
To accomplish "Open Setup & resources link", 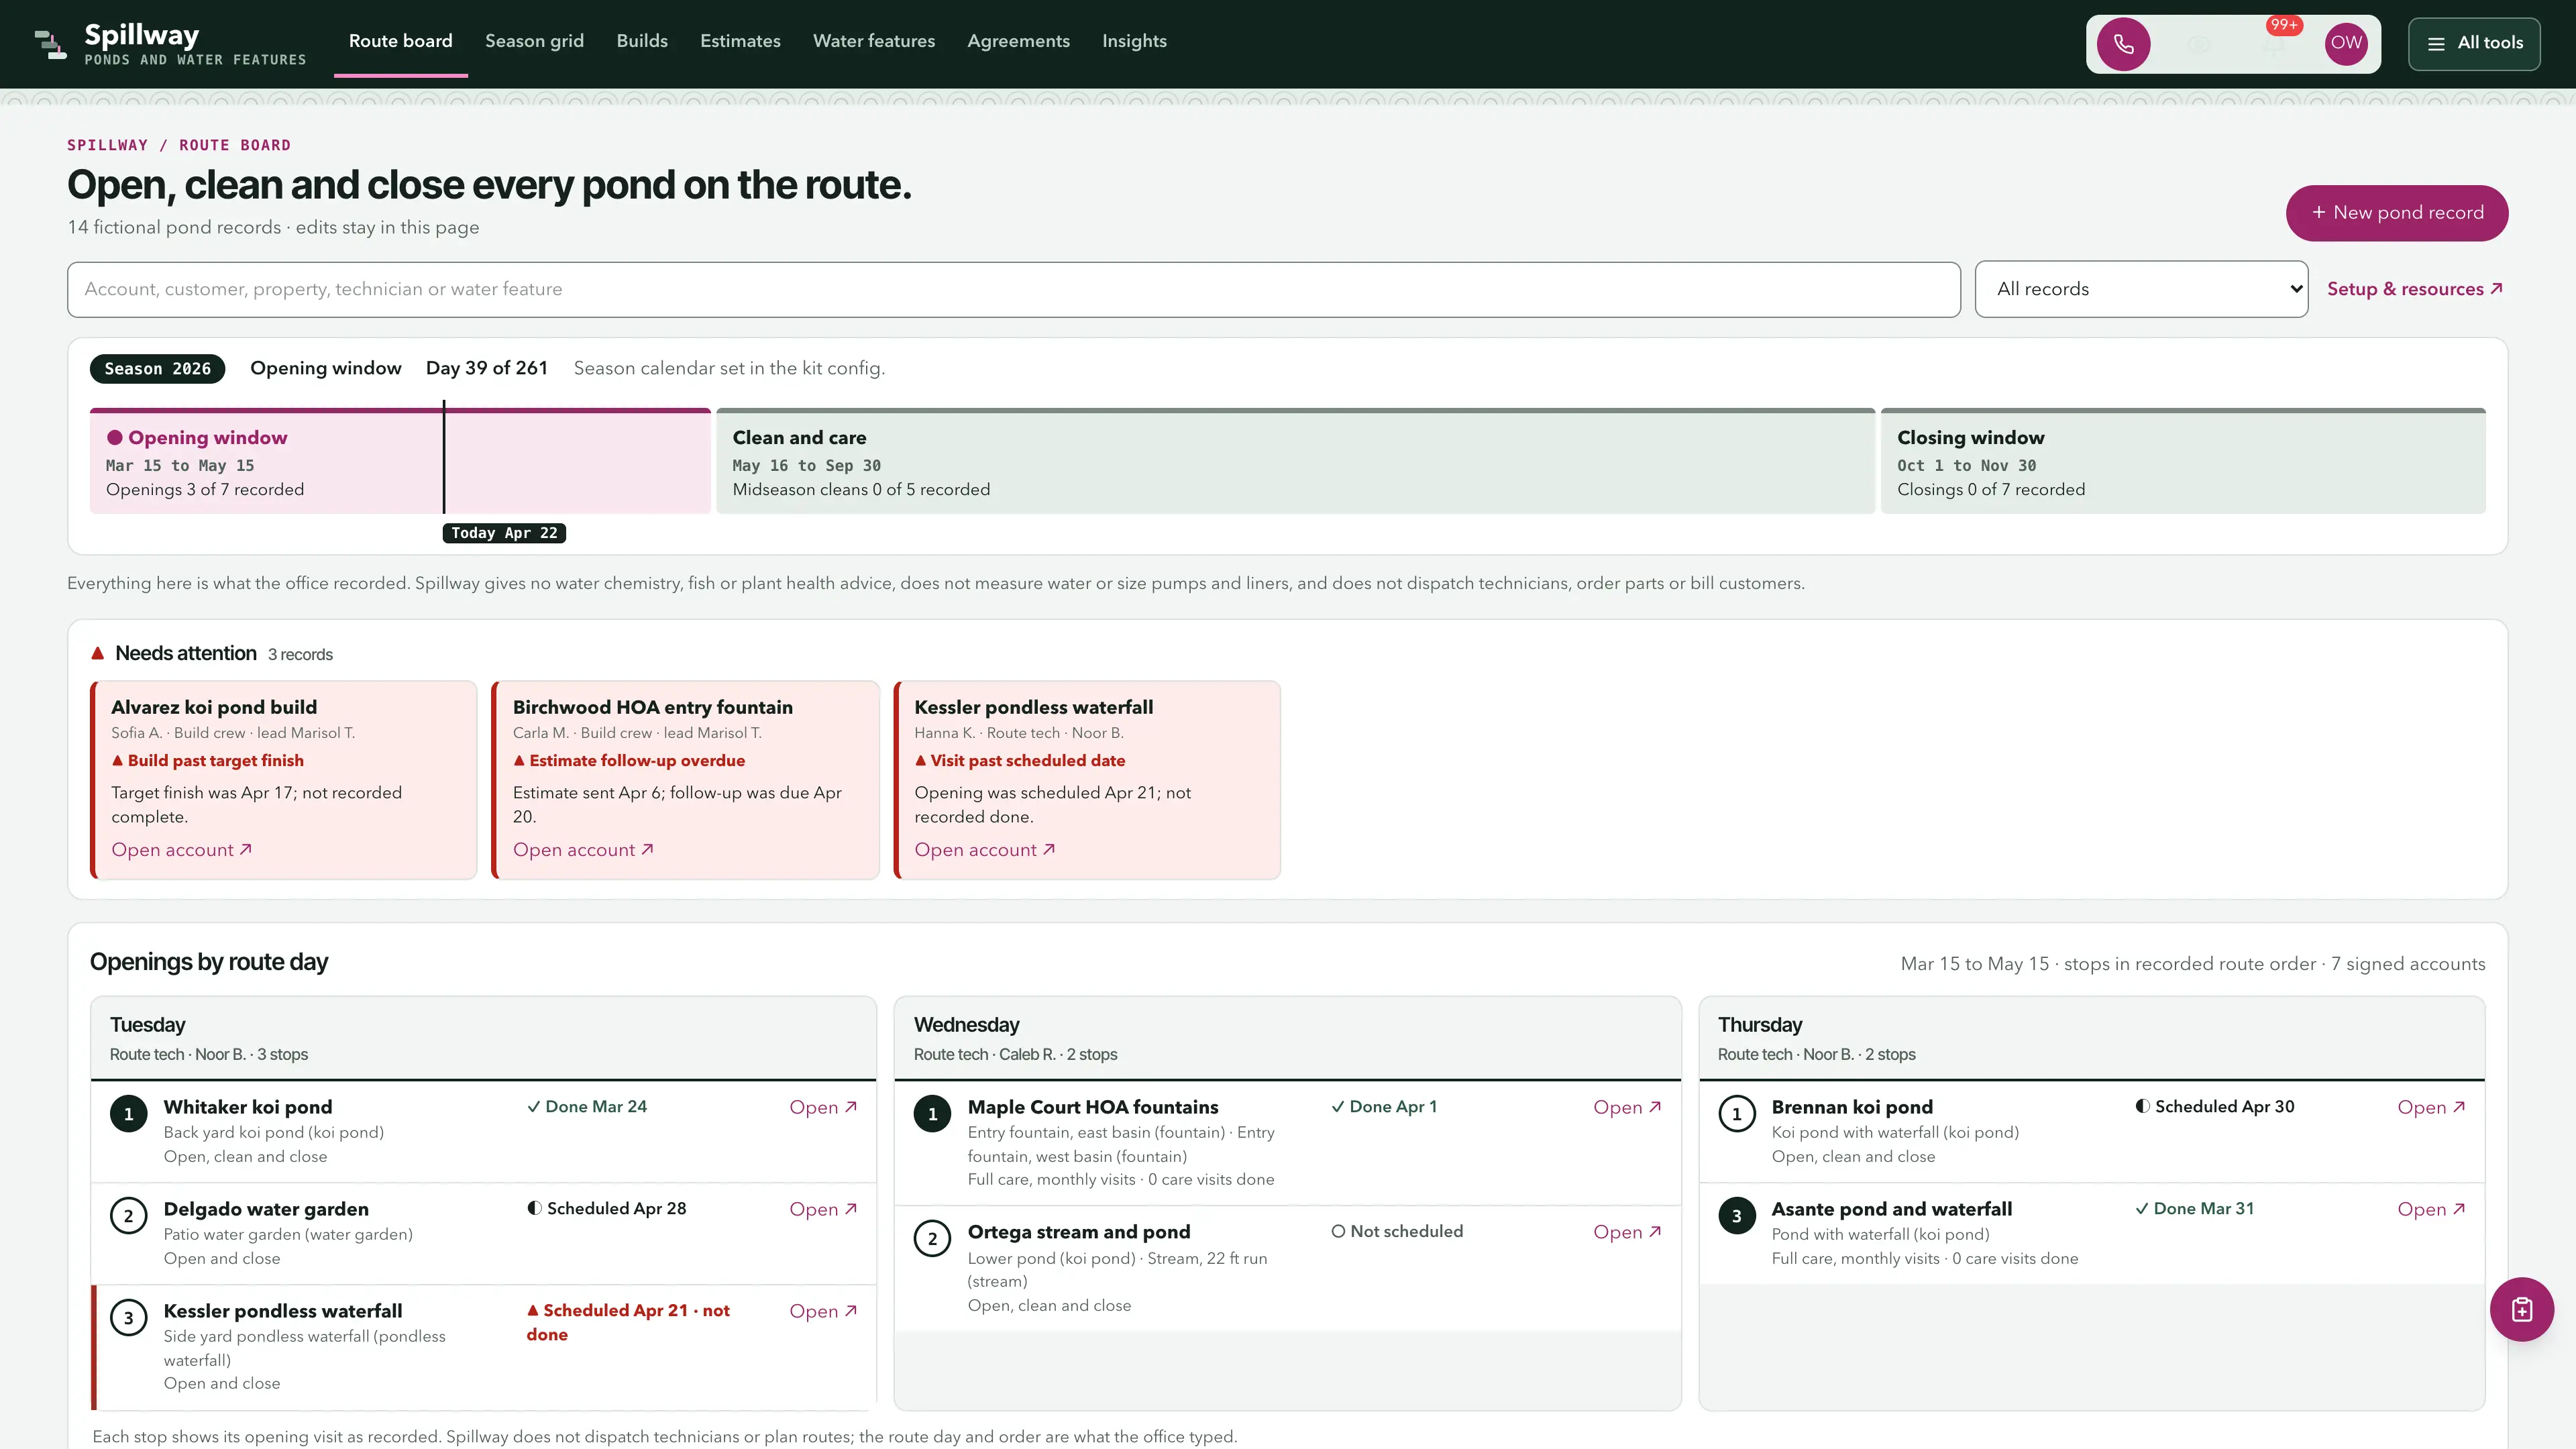I will [2414, 290].
